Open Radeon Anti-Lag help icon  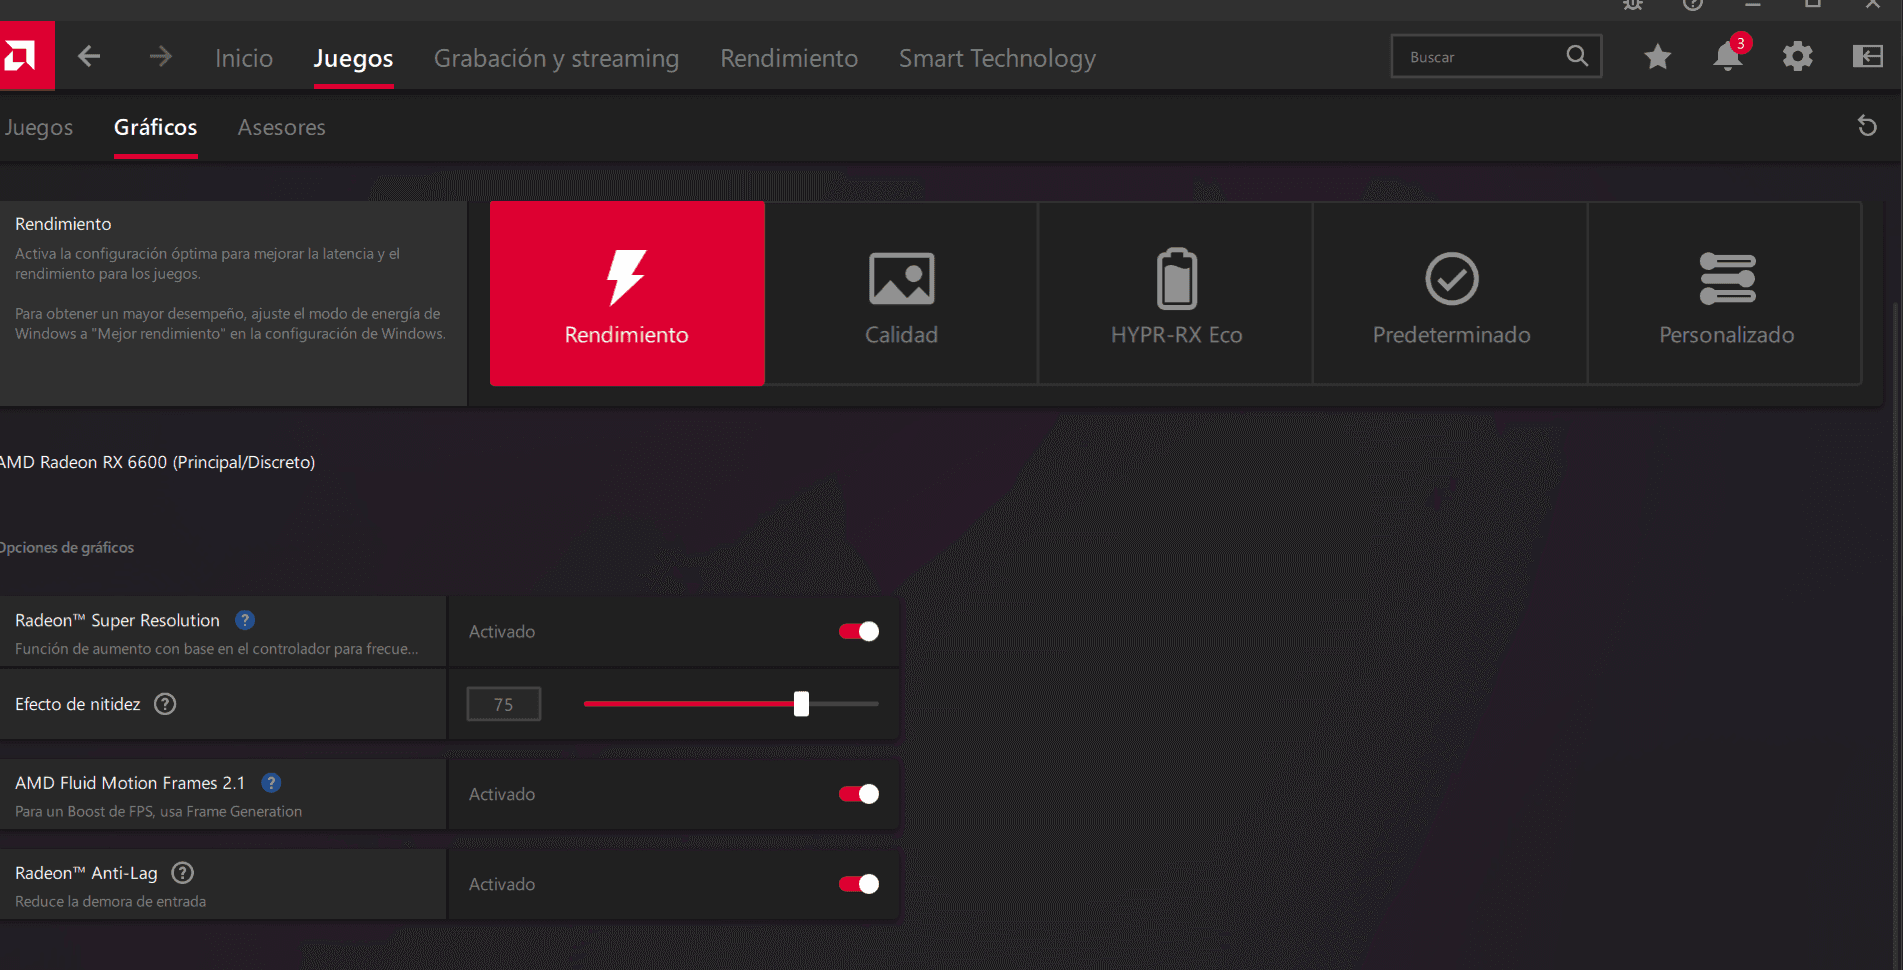(x=182, y=873)
